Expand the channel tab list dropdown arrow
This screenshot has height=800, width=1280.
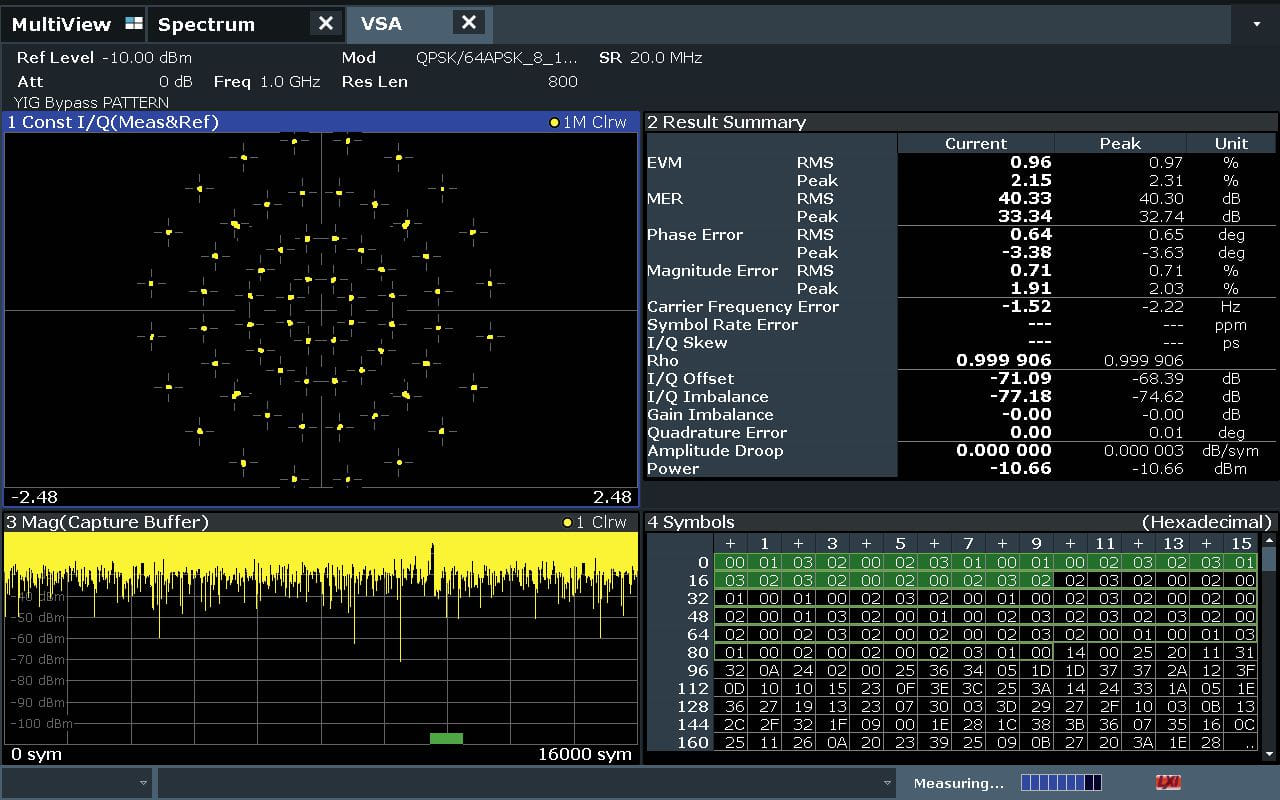(x=1257, y=24)
